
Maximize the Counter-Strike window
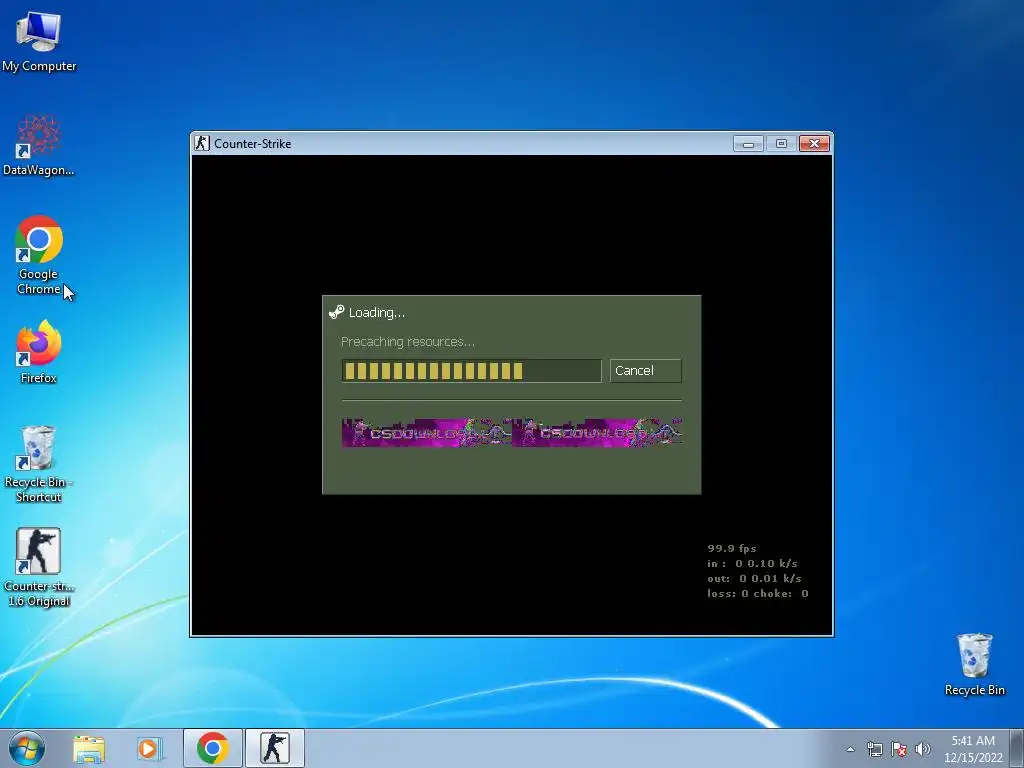pos(781,144)
